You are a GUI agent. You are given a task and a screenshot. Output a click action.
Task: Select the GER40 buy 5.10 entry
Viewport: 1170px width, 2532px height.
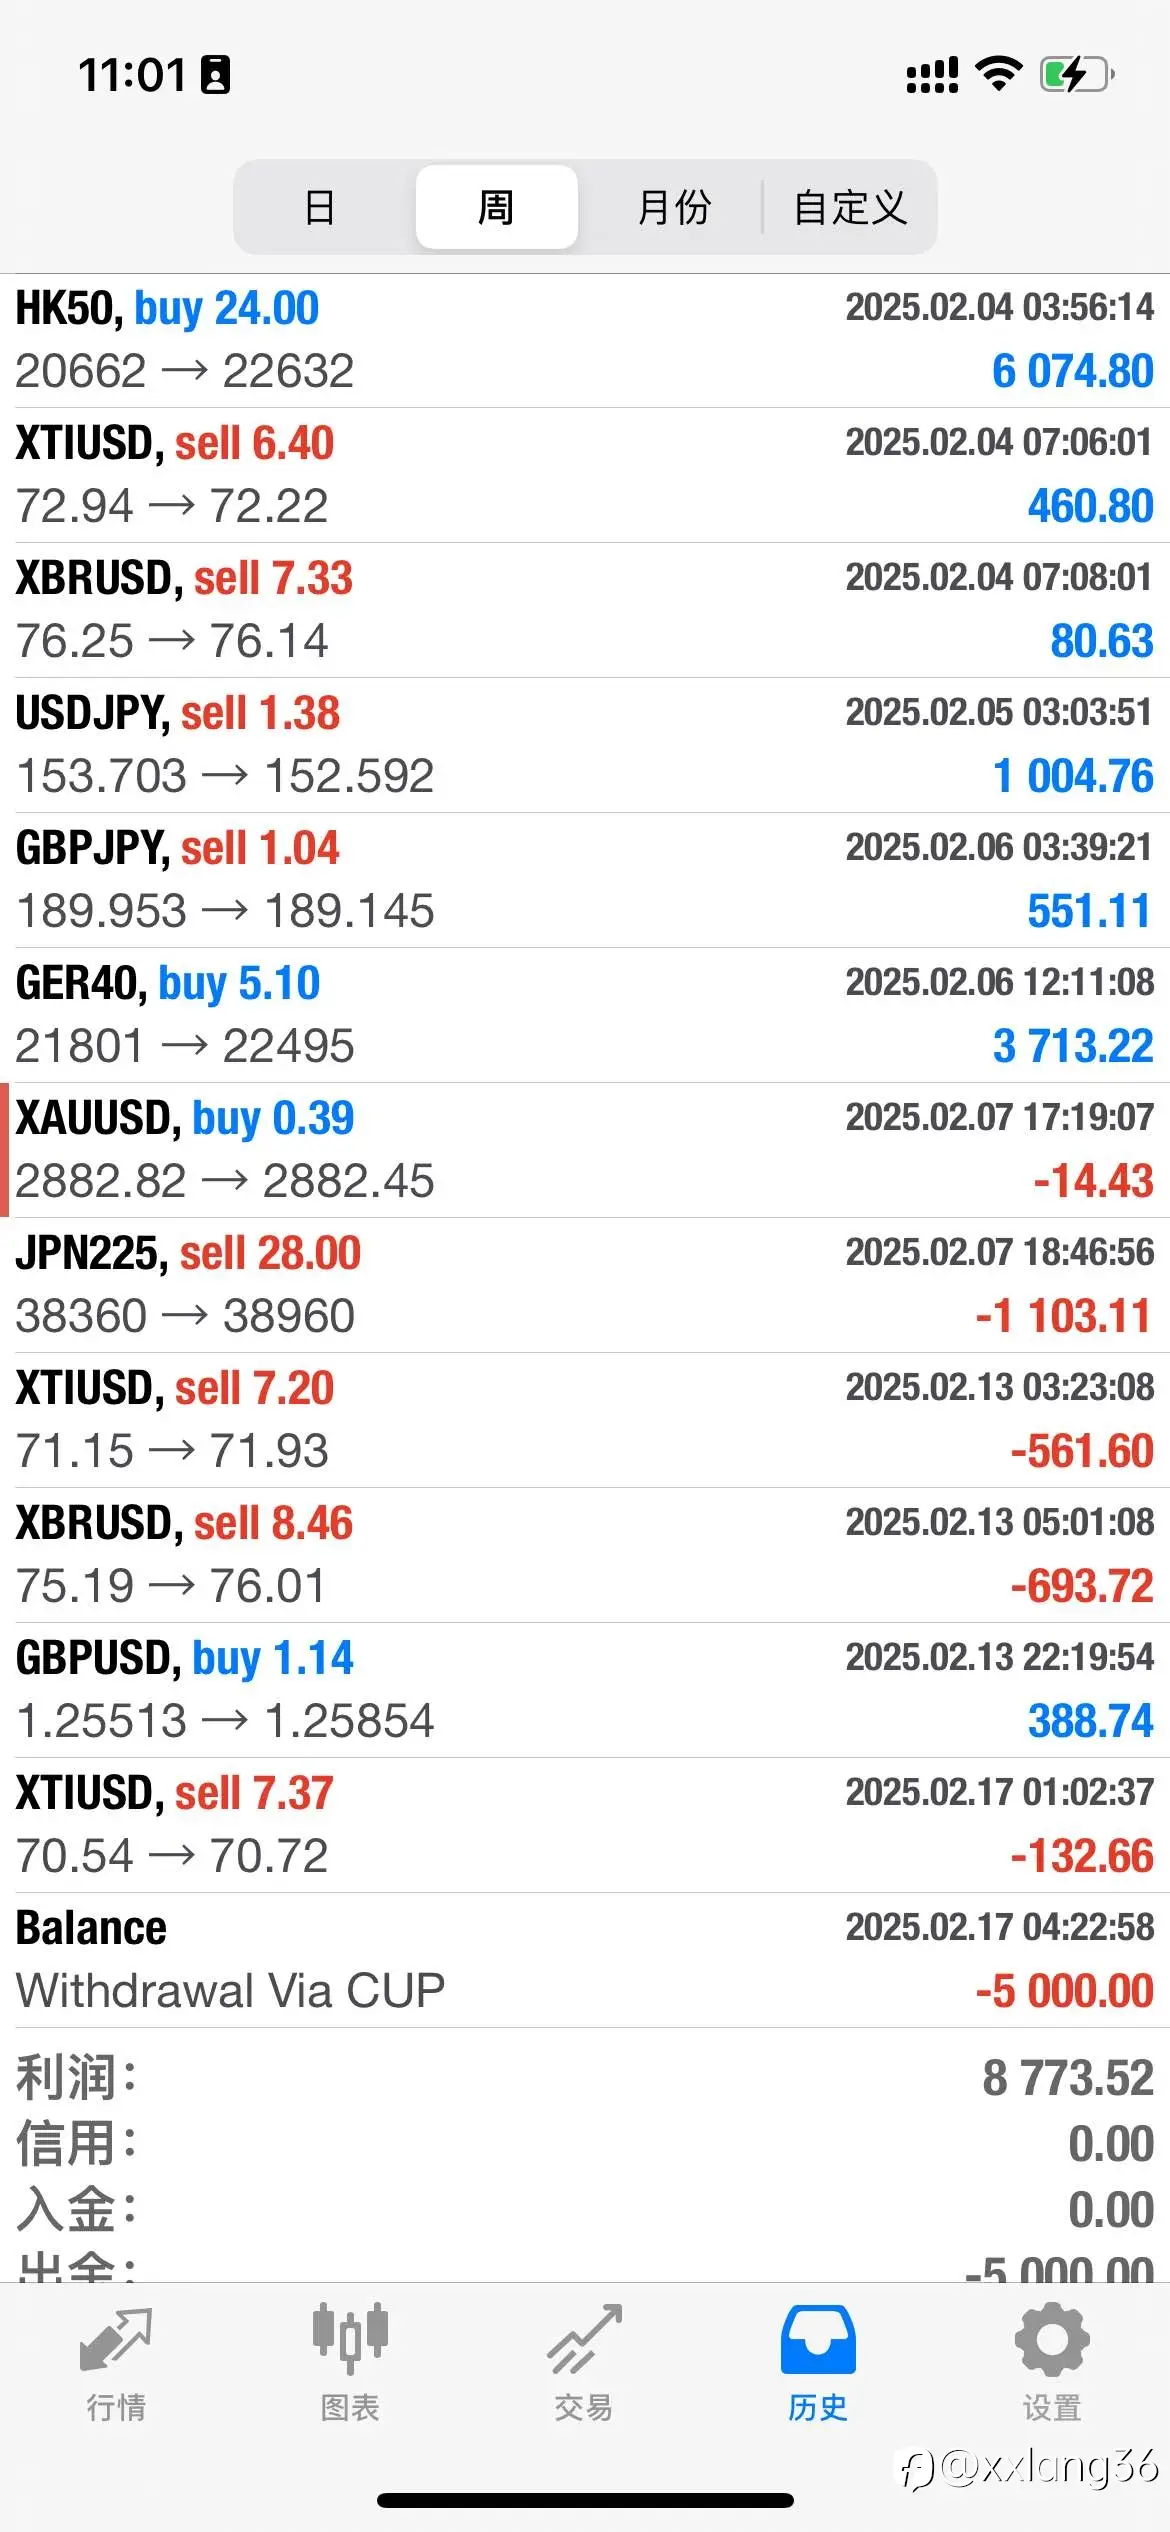585,1015
